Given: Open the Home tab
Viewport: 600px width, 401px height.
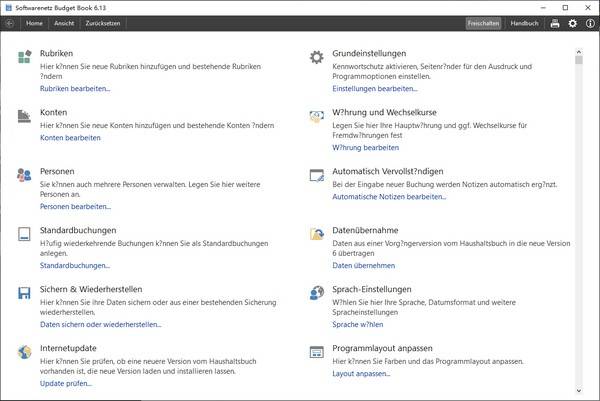Looking at the screenshot, I should point(34,23).
